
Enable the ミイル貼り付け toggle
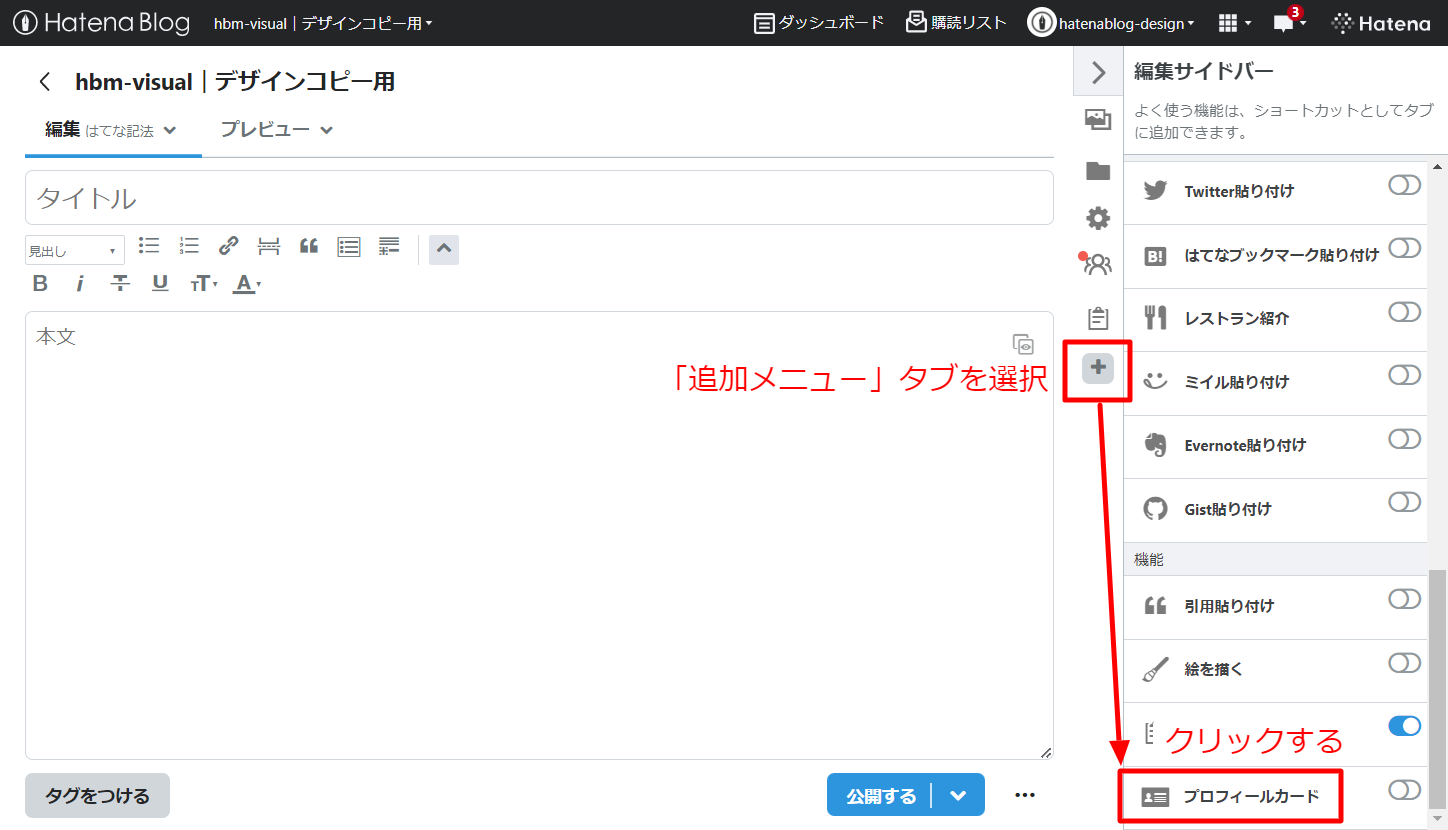coord(1404,375)
